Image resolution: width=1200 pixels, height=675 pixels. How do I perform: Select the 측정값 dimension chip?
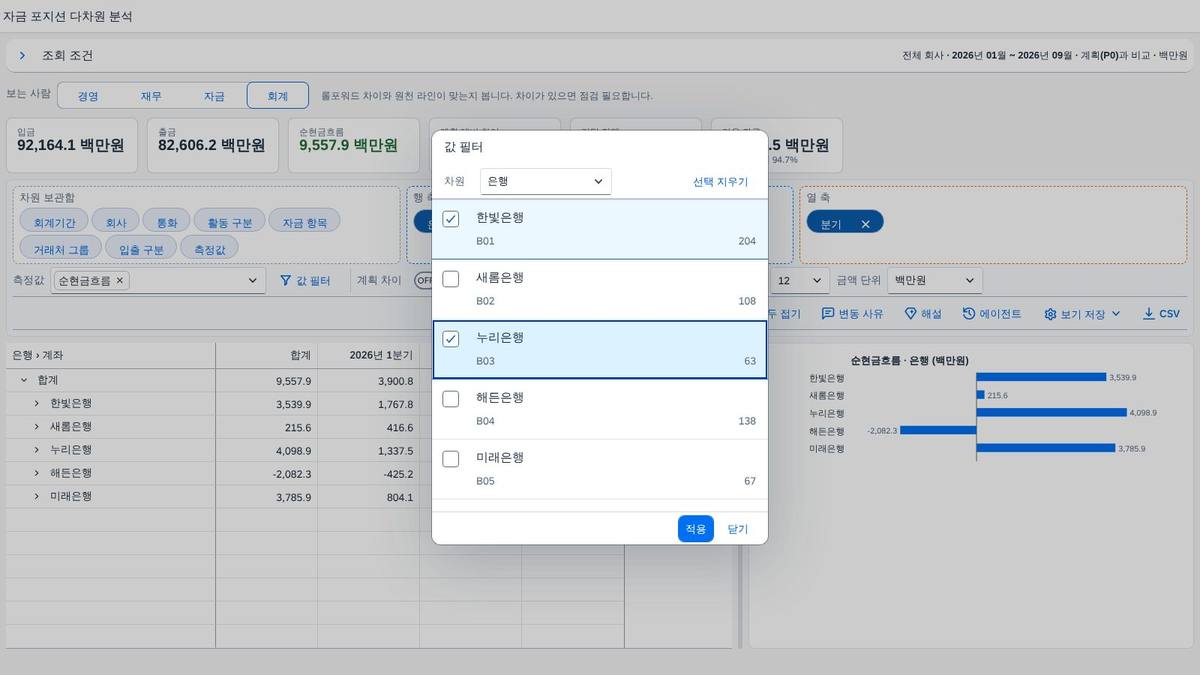210,248
